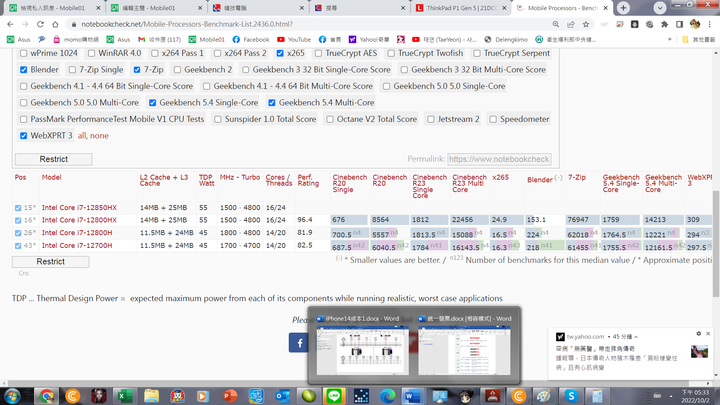Deselect the Intel Core i7-12850HX row checkbox
This screenshot has height=405, width=720.
[18, 208]
